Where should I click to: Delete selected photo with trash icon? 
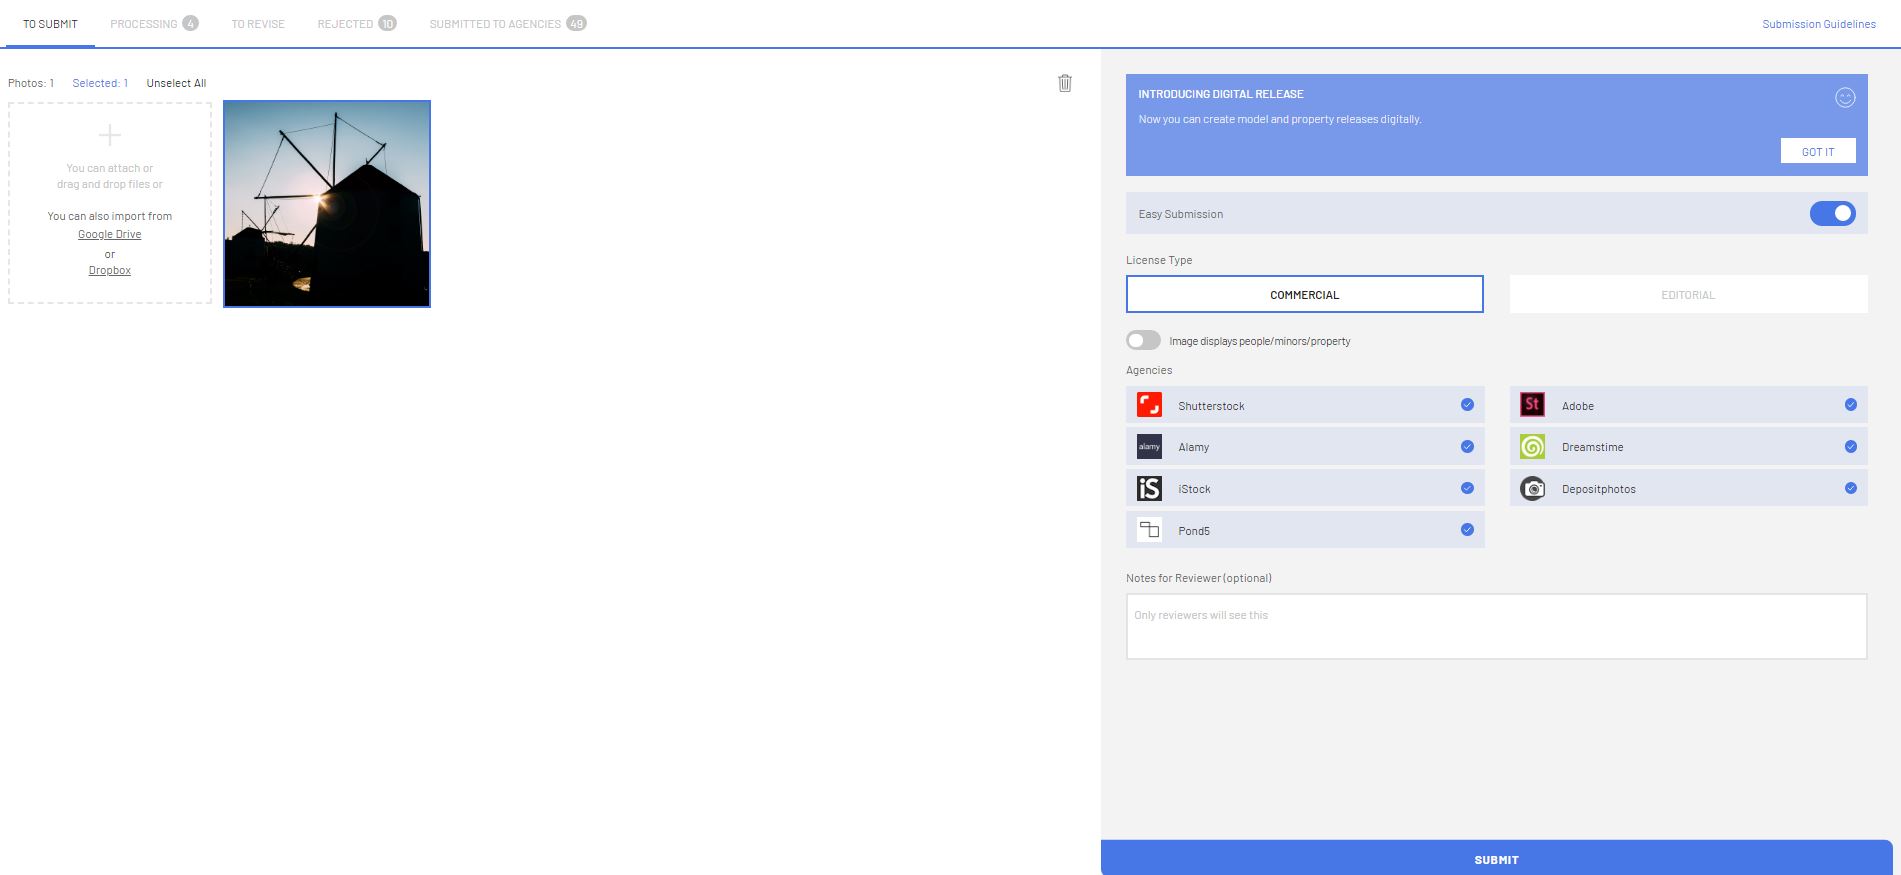click(x=1065, y=83)
